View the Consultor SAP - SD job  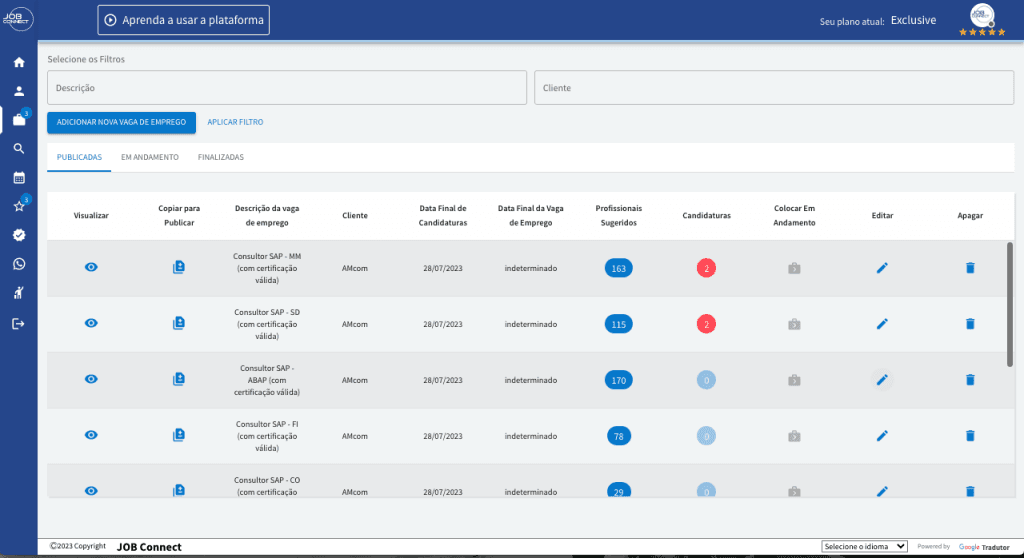pos(91,323)
